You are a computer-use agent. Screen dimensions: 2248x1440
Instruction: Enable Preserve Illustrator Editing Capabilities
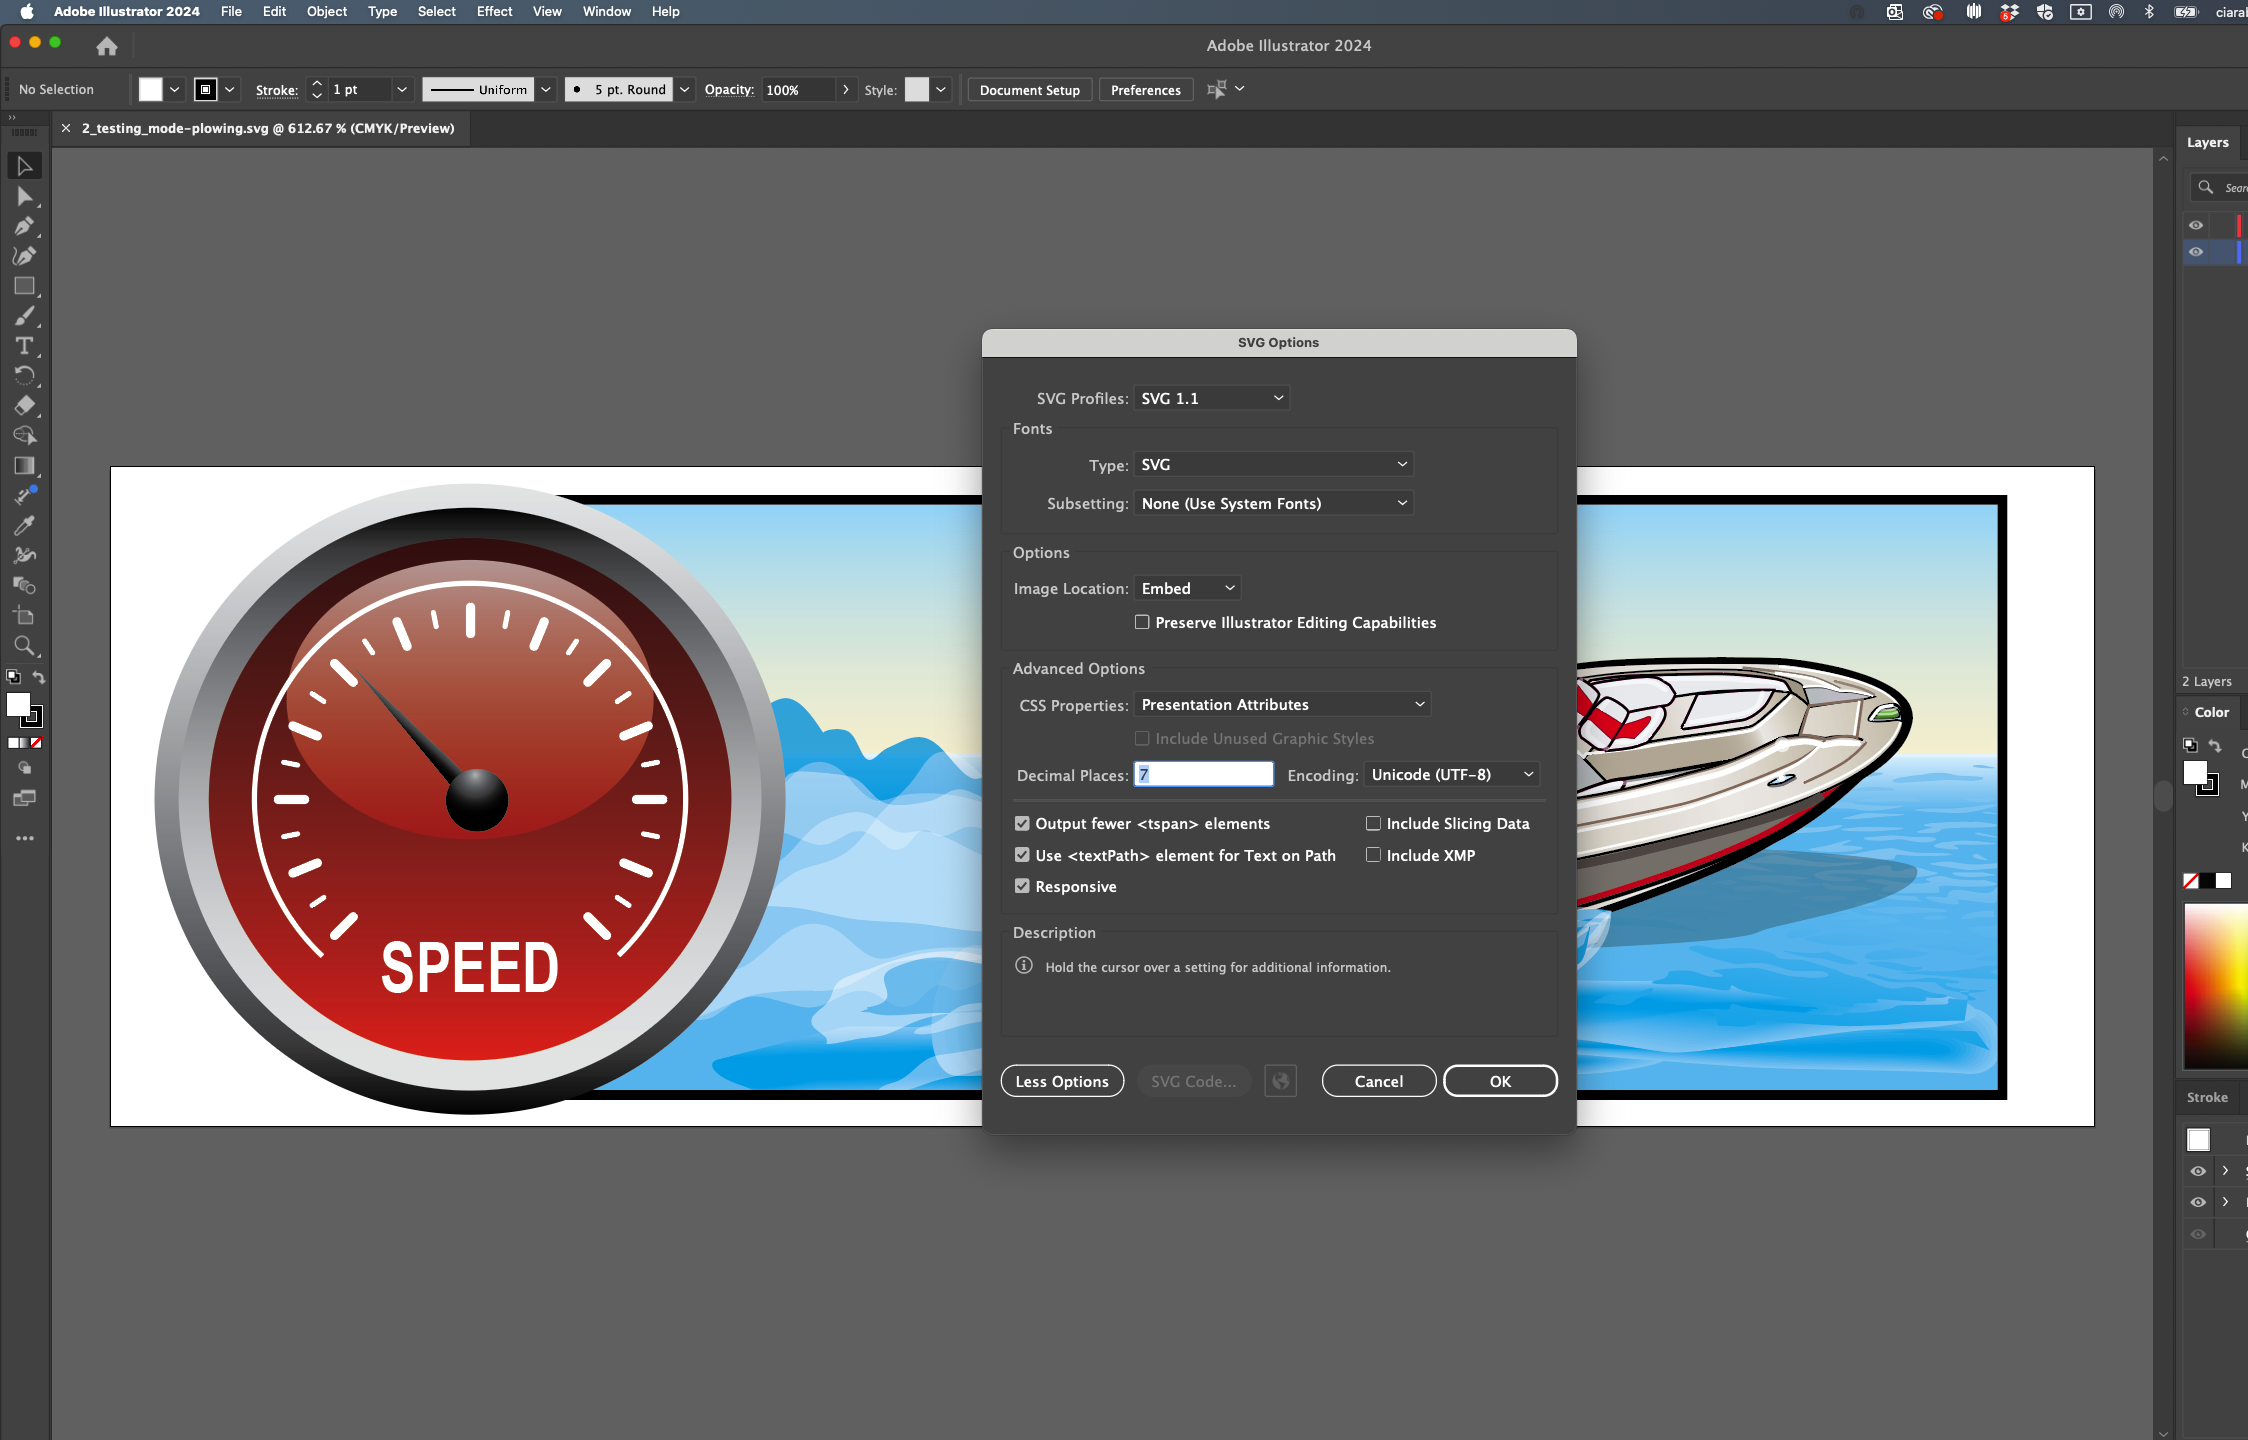click(1141, 622)
